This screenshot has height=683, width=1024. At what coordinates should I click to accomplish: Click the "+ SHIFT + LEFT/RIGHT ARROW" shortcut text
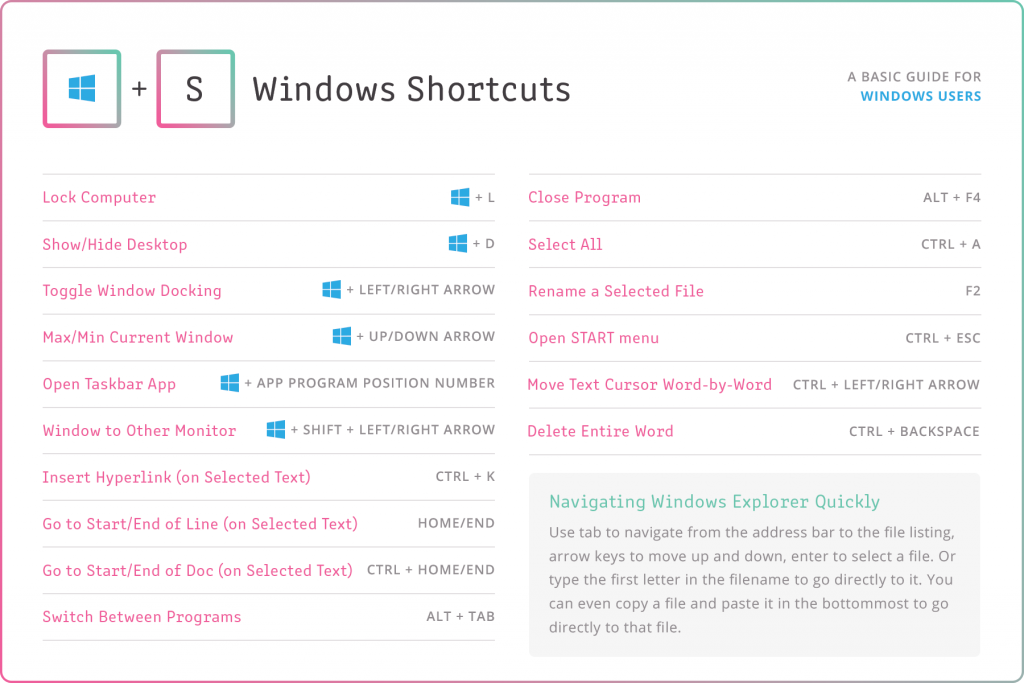392,430
